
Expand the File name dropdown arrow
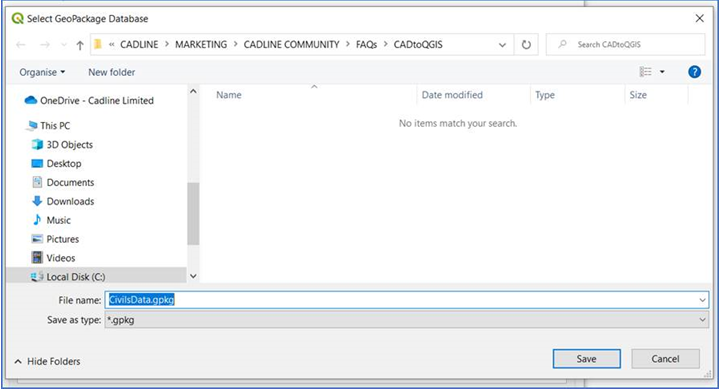point(703,300)
